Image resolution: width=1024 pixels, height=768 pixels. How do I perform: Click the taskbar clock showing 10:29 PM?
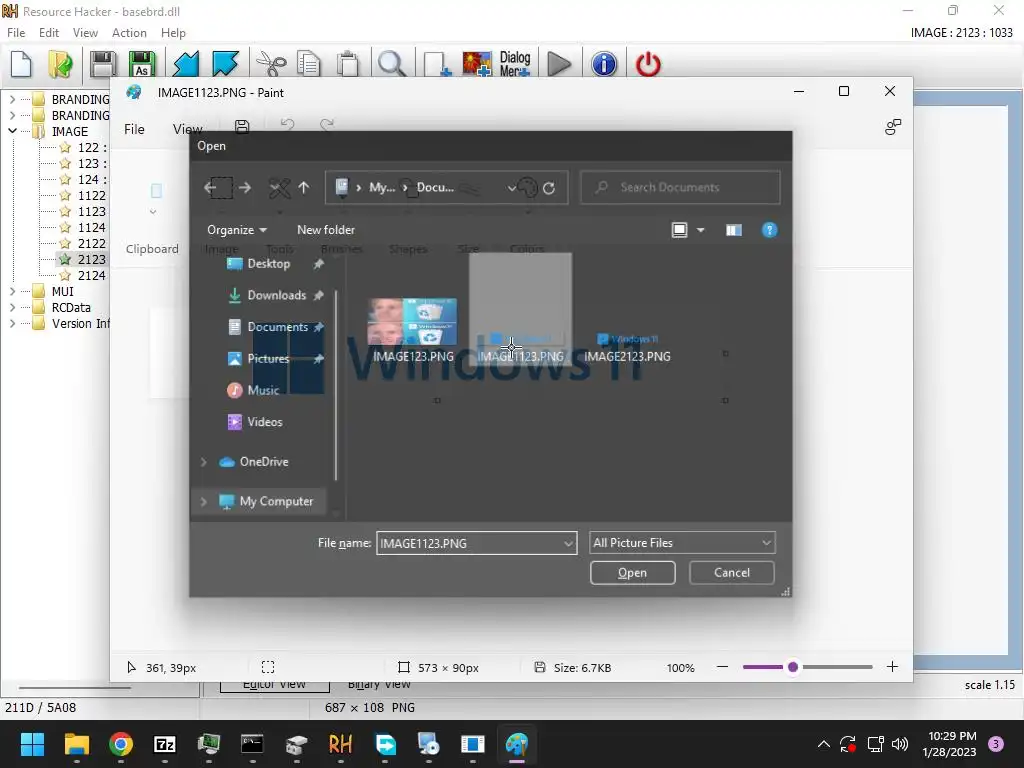point(952,744)
